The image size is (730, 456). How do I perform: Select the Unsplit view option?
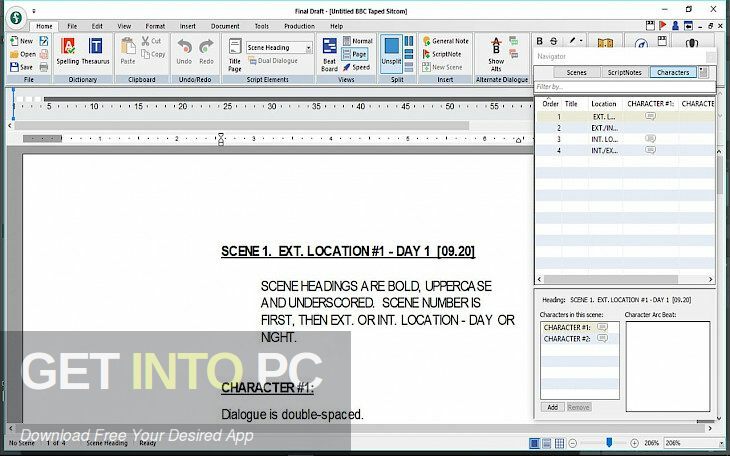(392, 54)
